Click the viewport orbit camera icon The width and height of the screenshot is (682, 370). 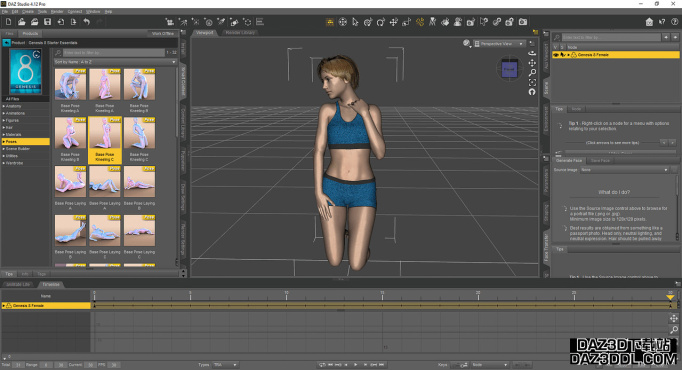coord(532,53)
